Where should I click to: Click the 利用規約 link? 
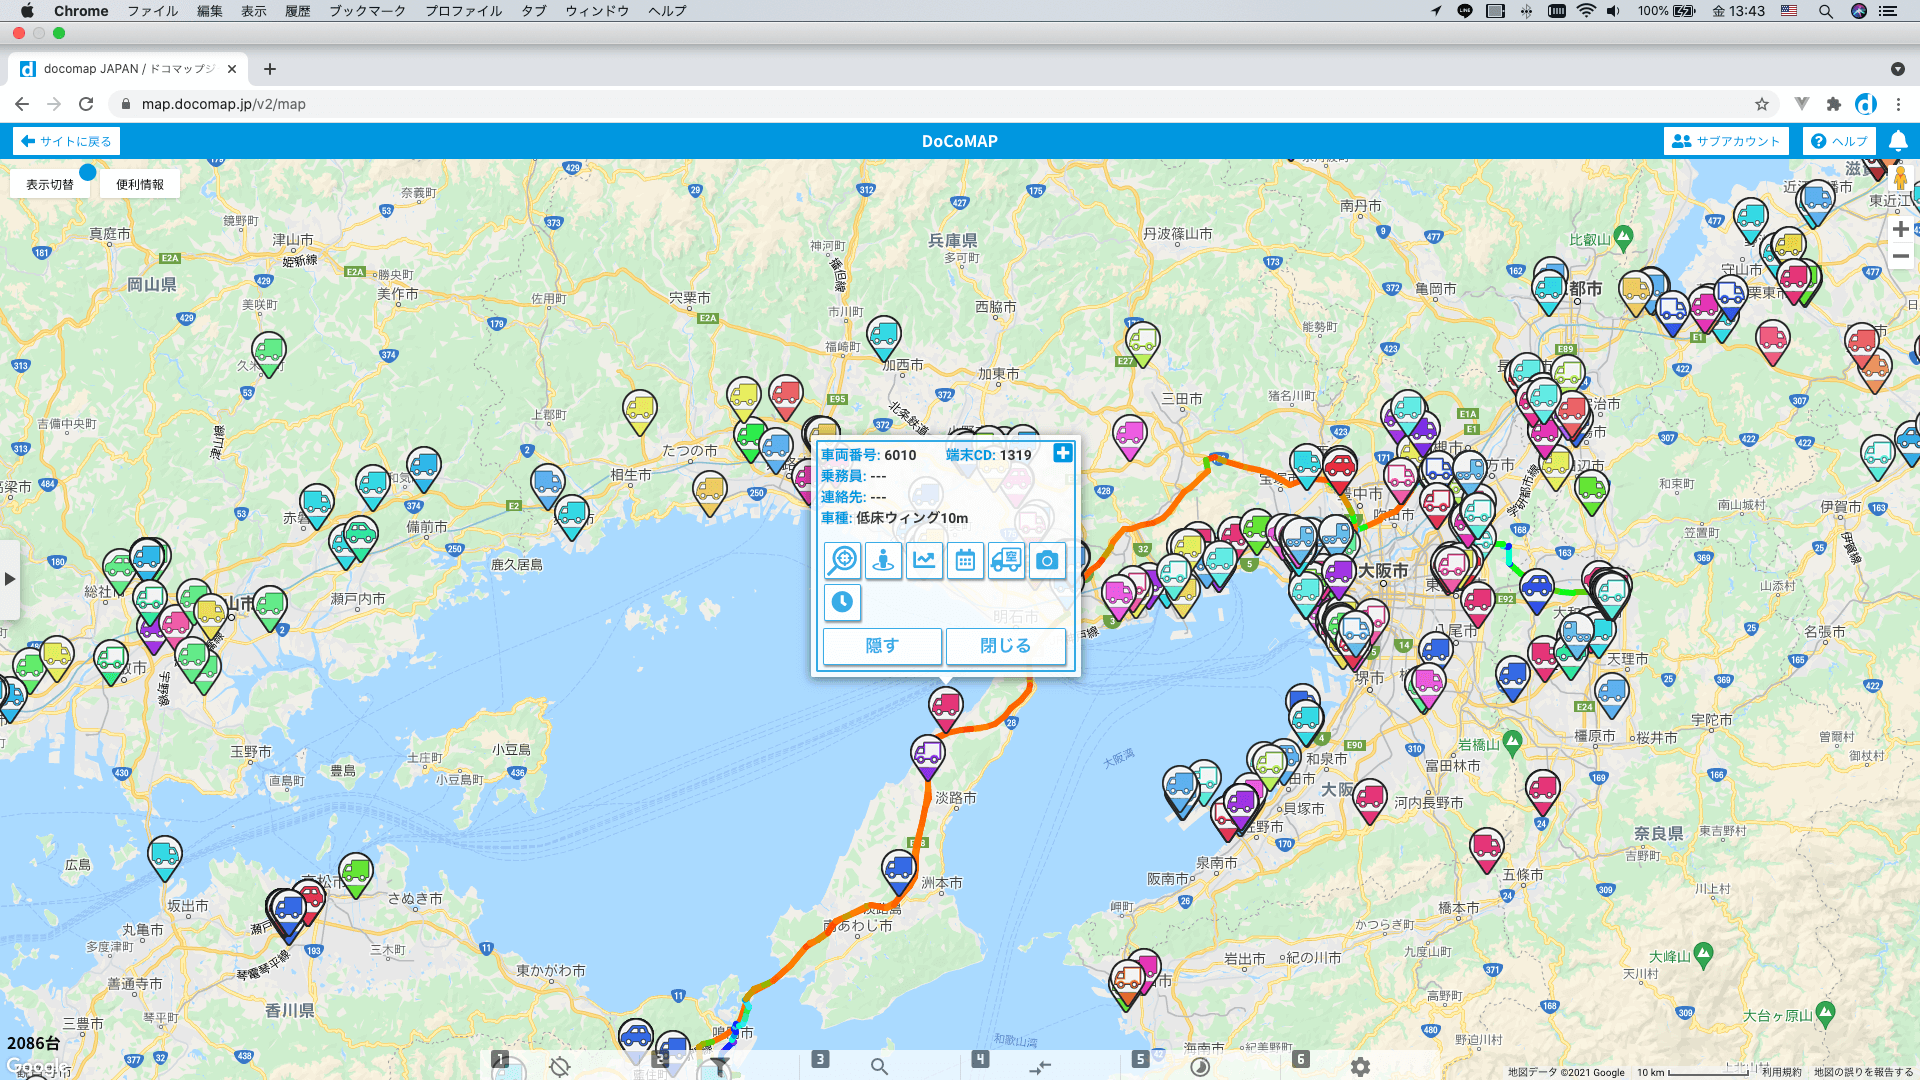point(1781,1072)
